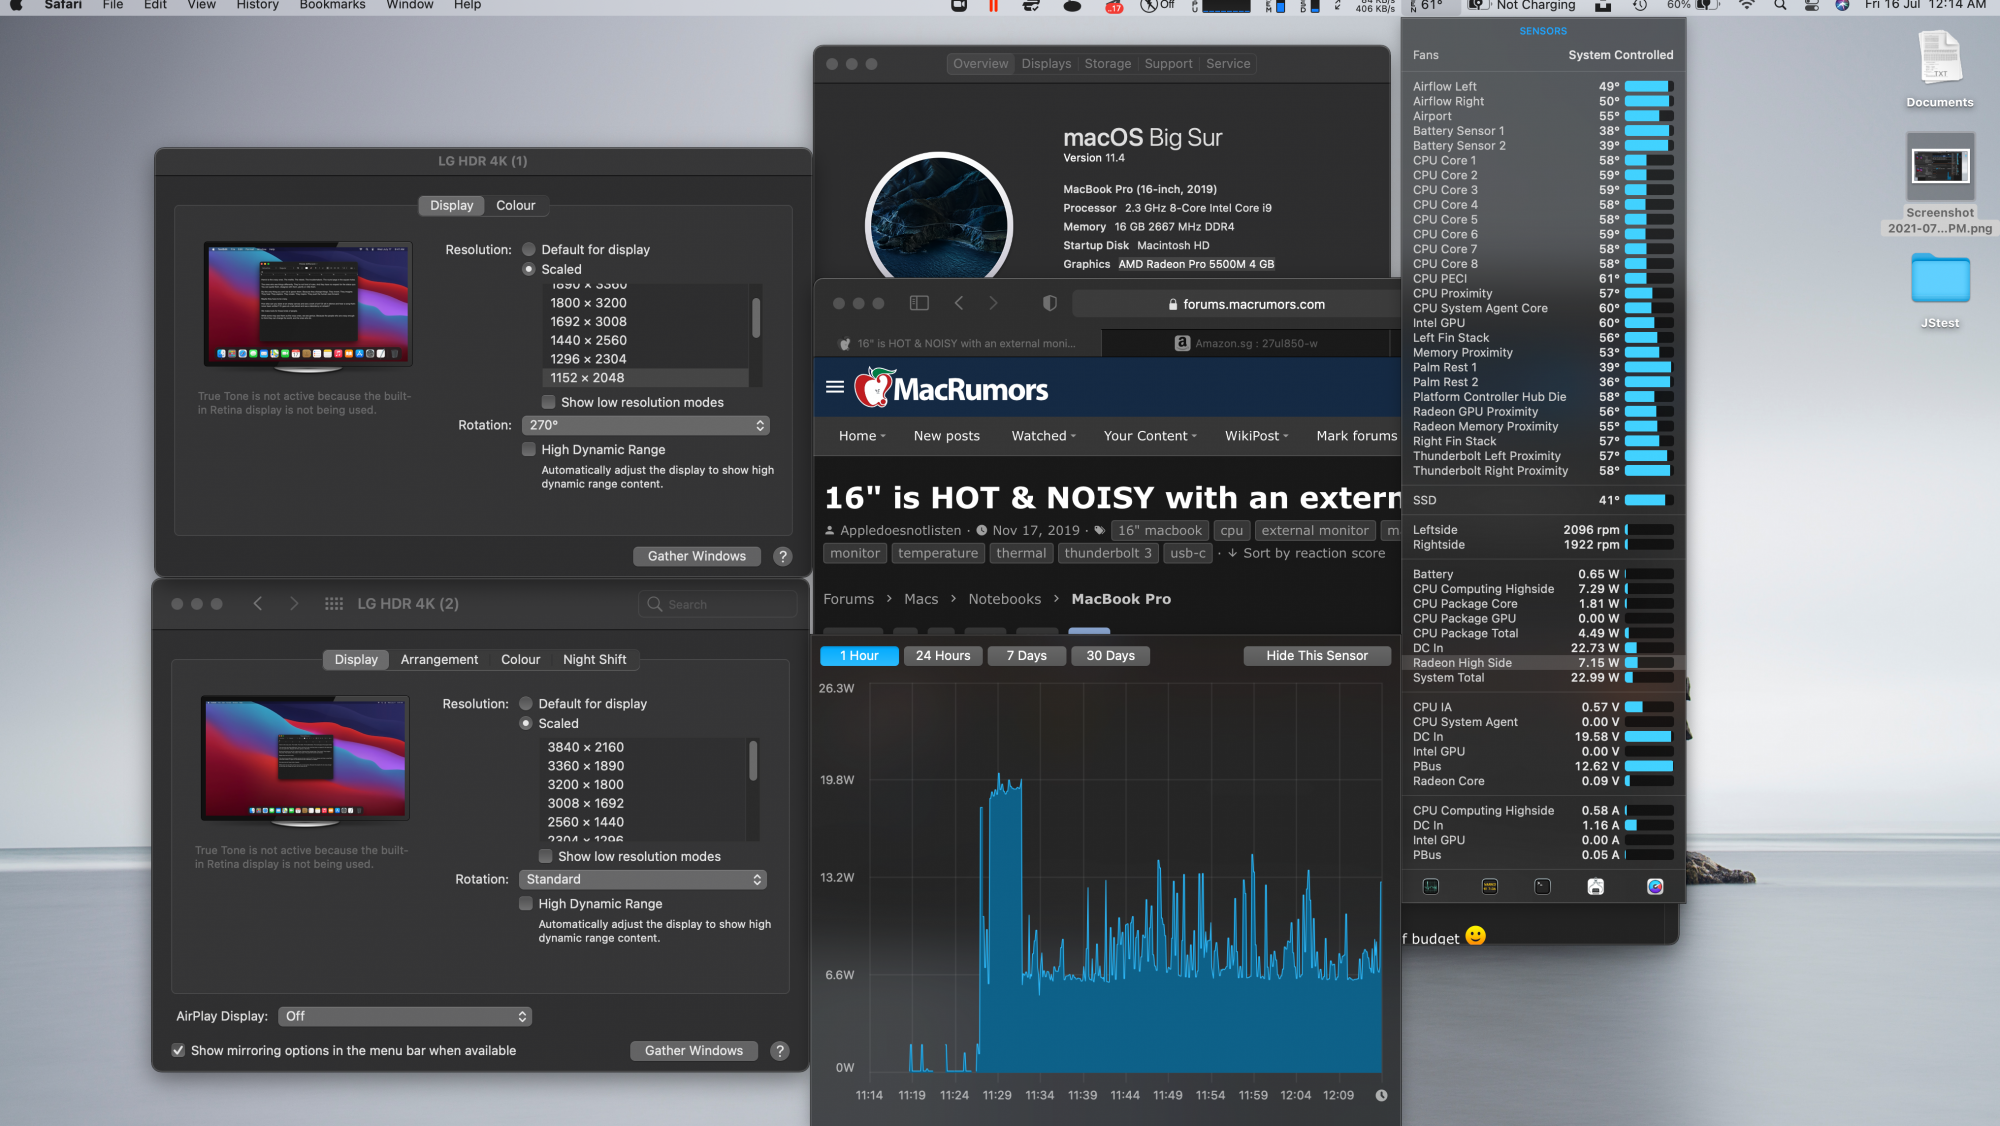The height and width of the screenshot is (1126, 2000).
Task: Click the Safari sidebar toggle icon
Action: point(919,303)
